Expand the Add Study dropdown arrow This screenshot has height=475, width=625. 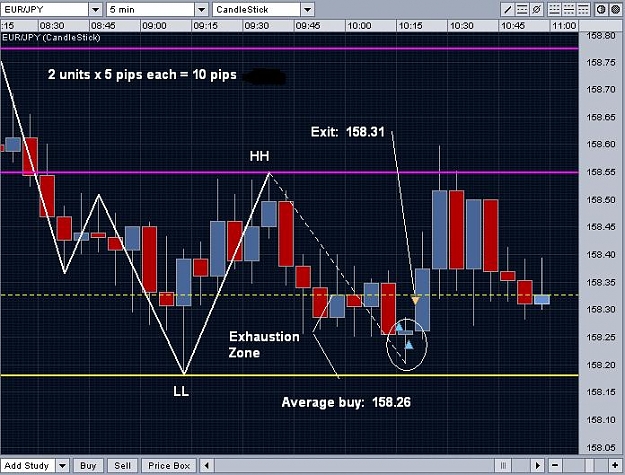62,465
